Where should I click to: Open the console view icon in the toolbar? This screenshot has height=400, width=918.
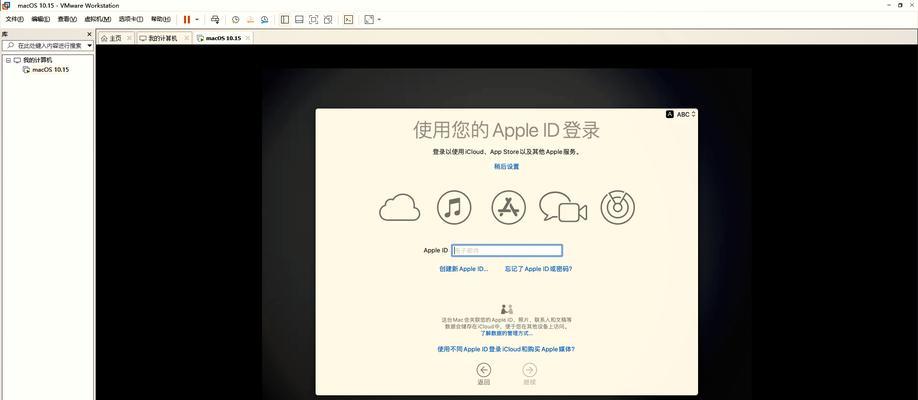pyautogui.click(x=348, y=19)
